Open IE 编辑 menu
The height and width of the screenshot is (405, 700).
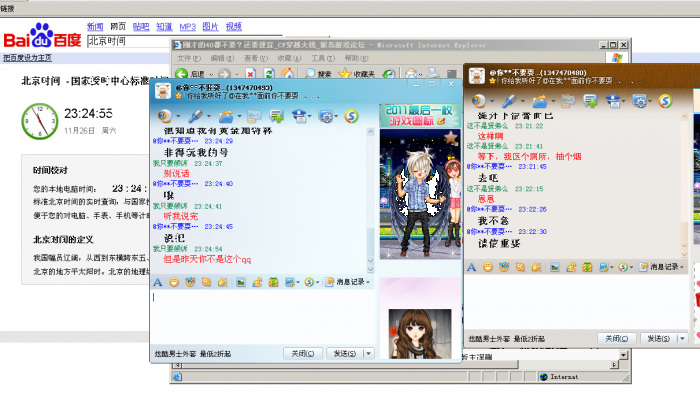pos(222,58)
